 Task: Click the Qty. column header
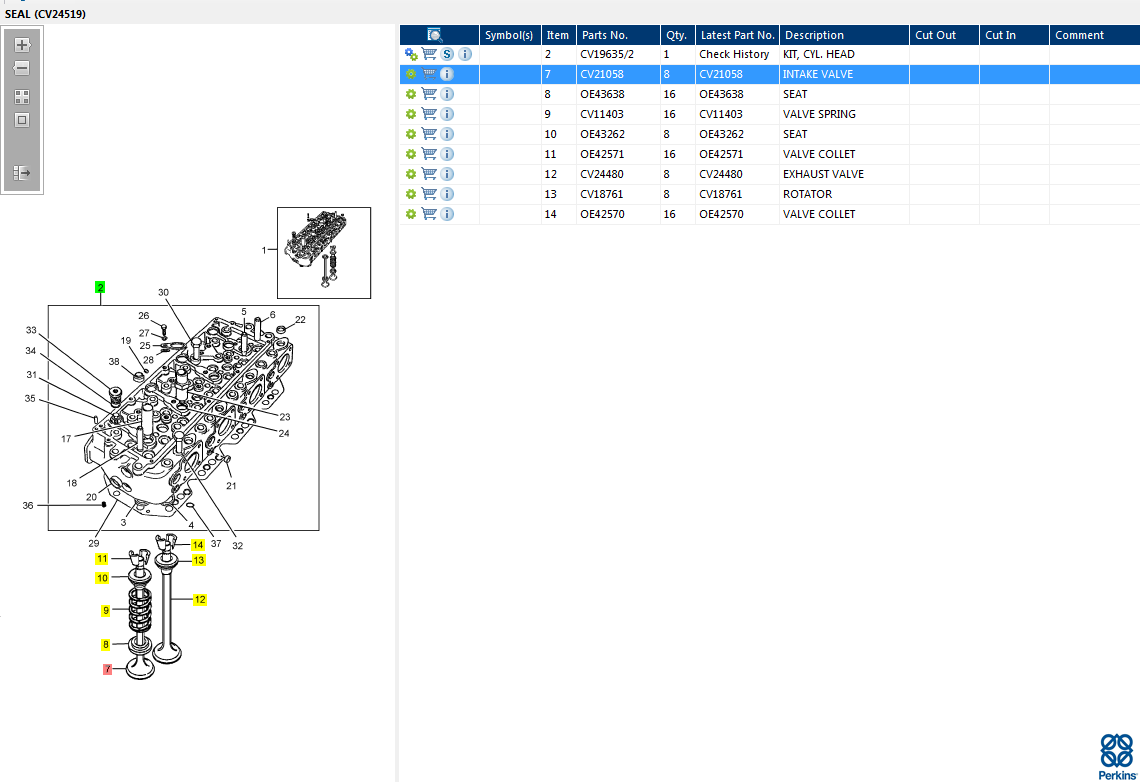676,35
